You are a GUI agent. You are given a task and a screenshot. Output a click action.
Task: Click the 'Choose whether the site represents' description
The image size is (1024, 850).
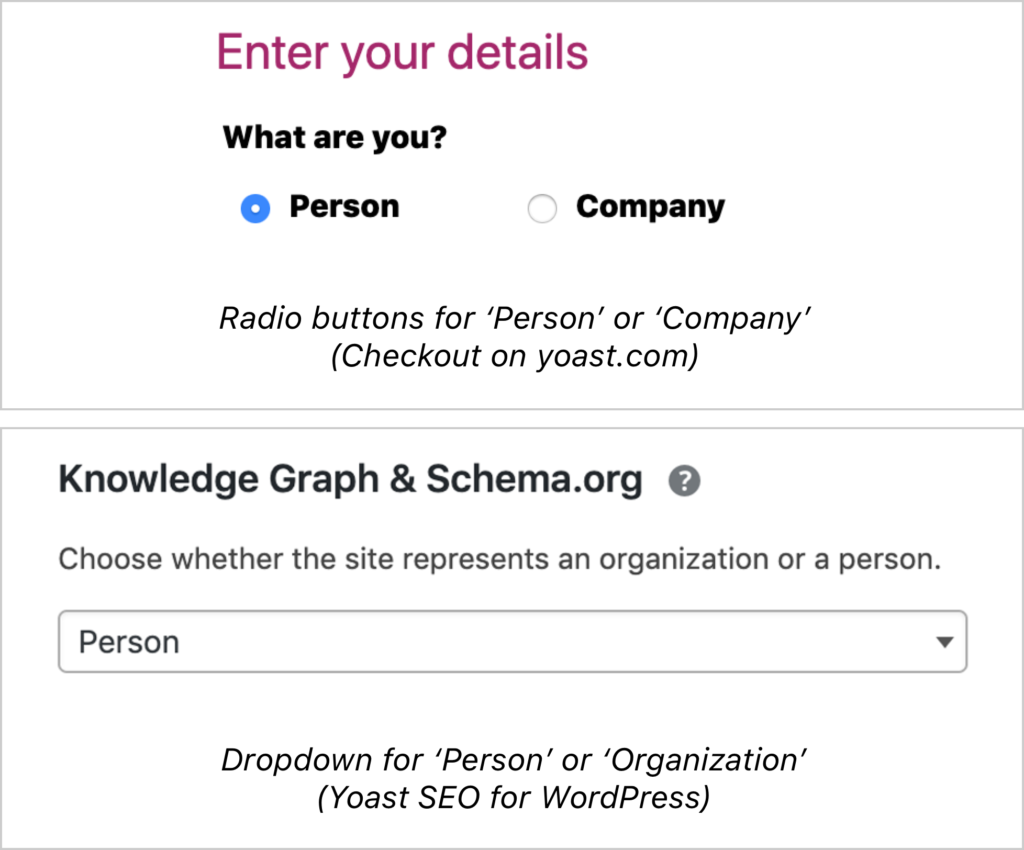click(500, 559)
